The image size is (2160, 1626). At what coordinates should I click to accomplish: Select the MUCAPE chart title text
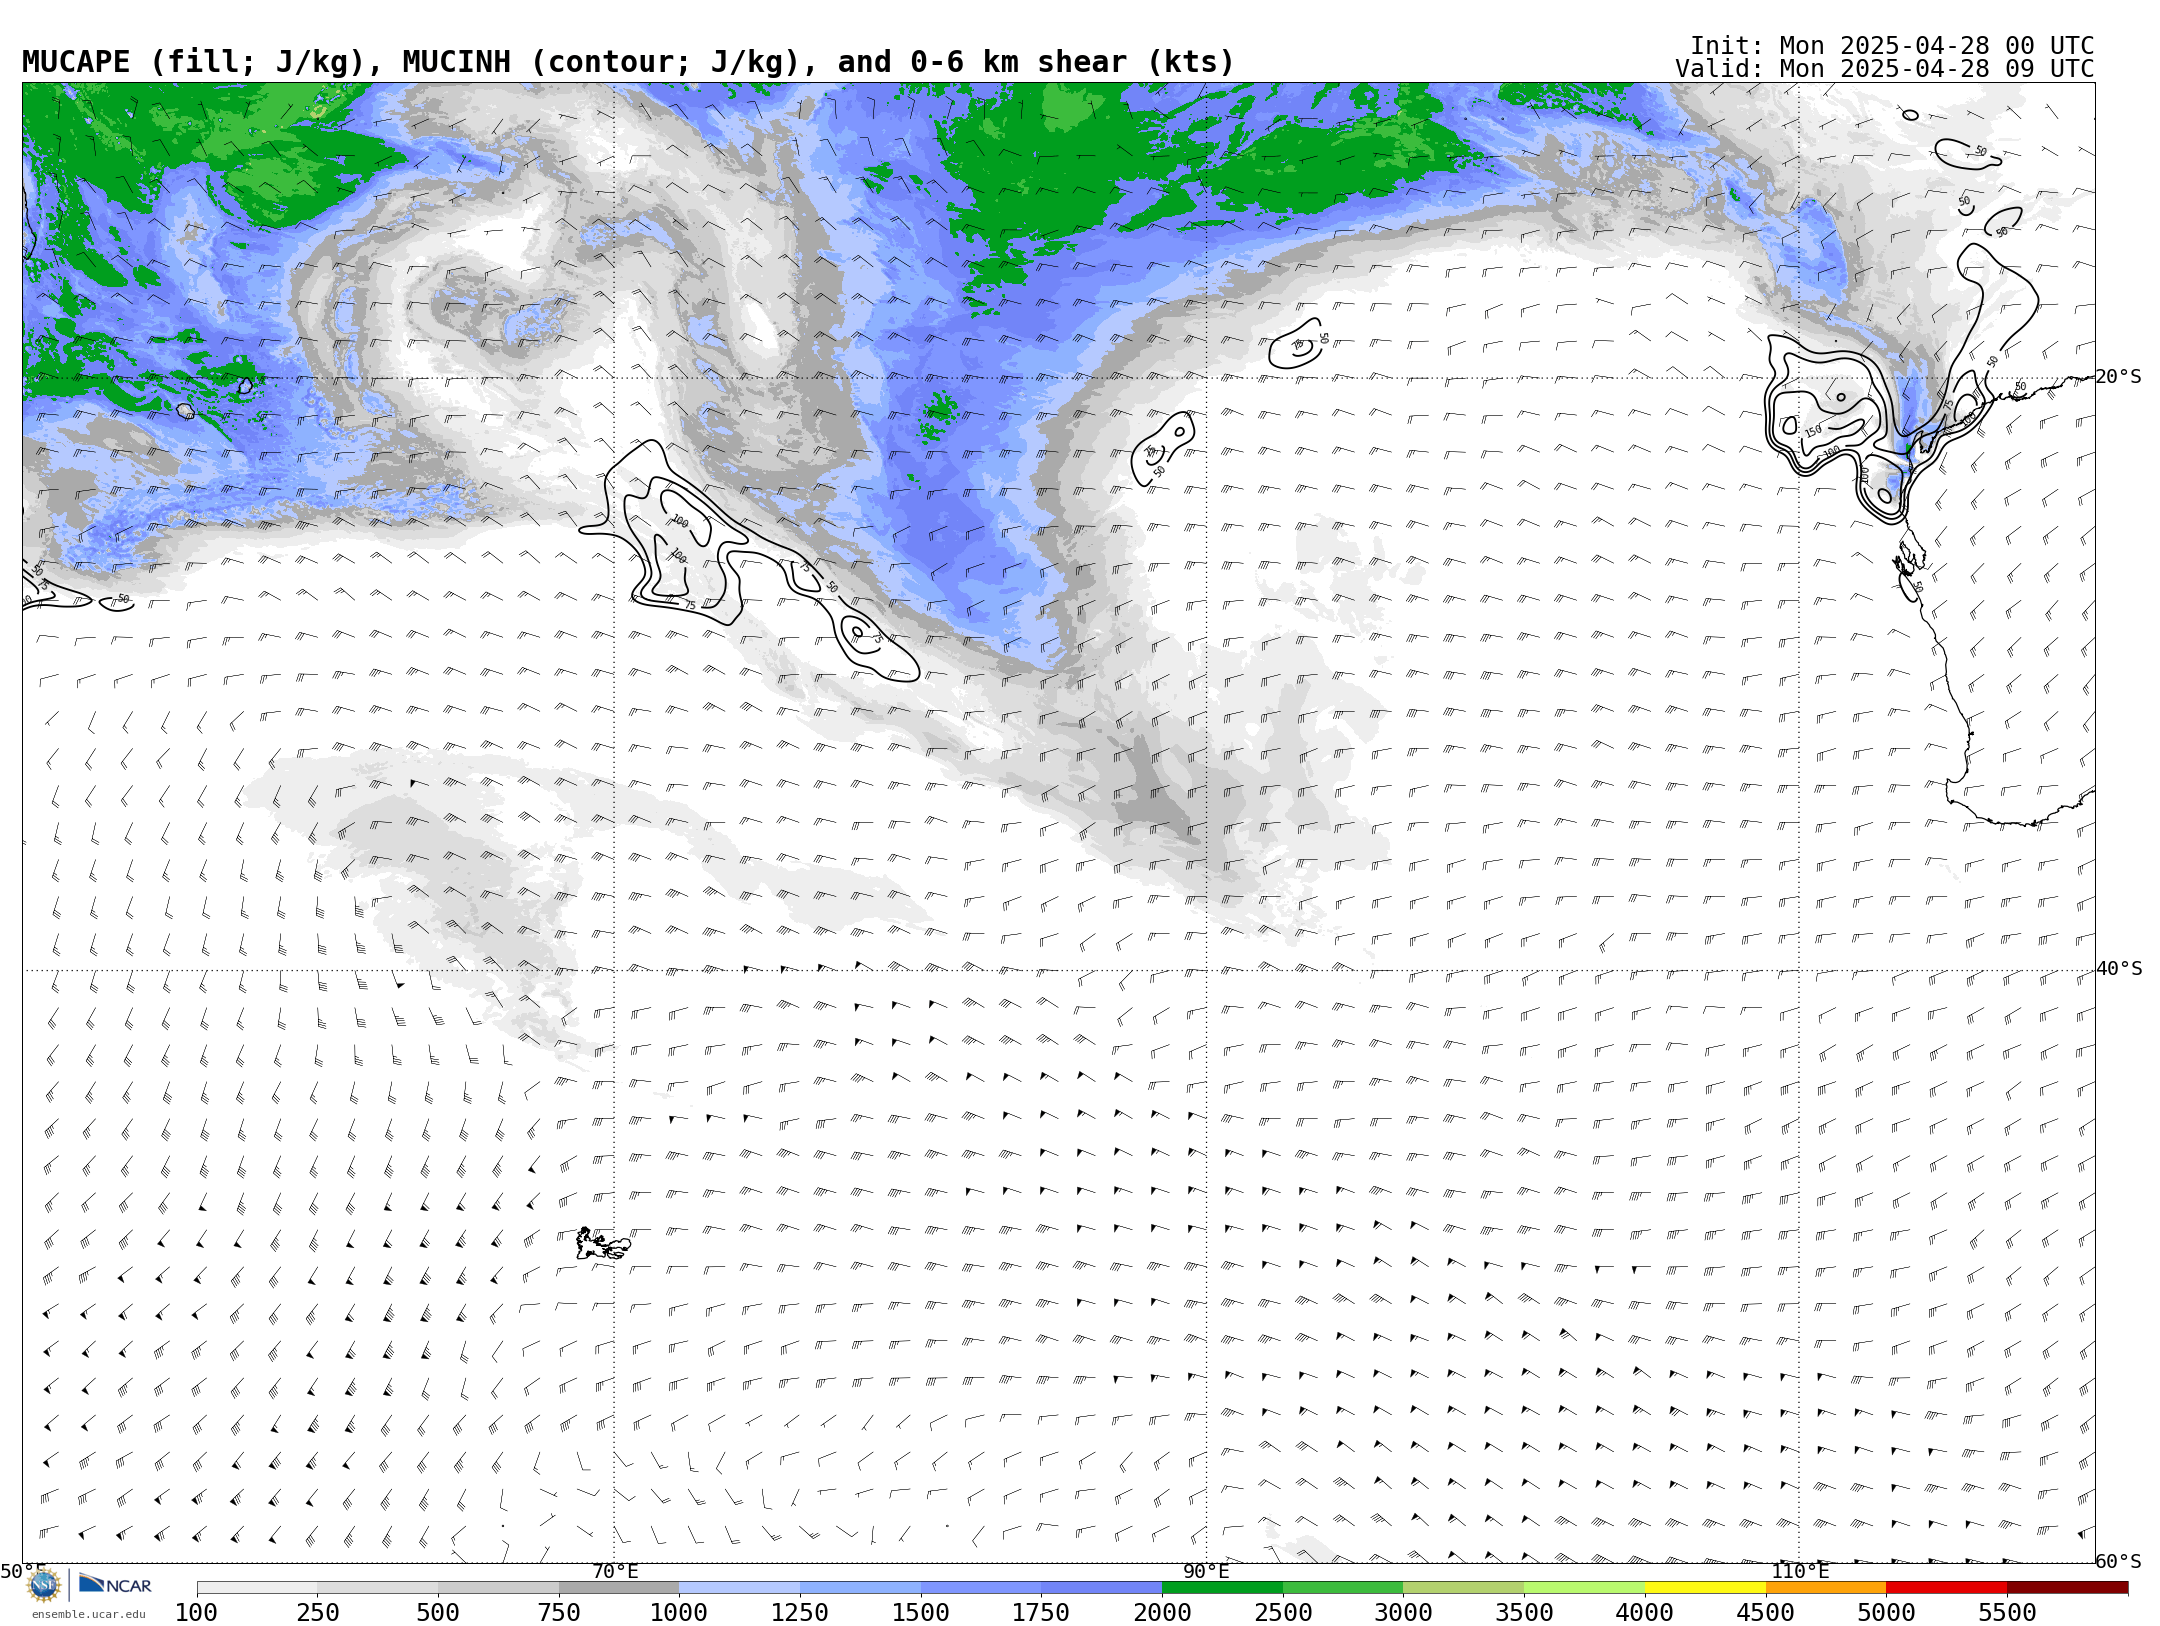point(628,62)
